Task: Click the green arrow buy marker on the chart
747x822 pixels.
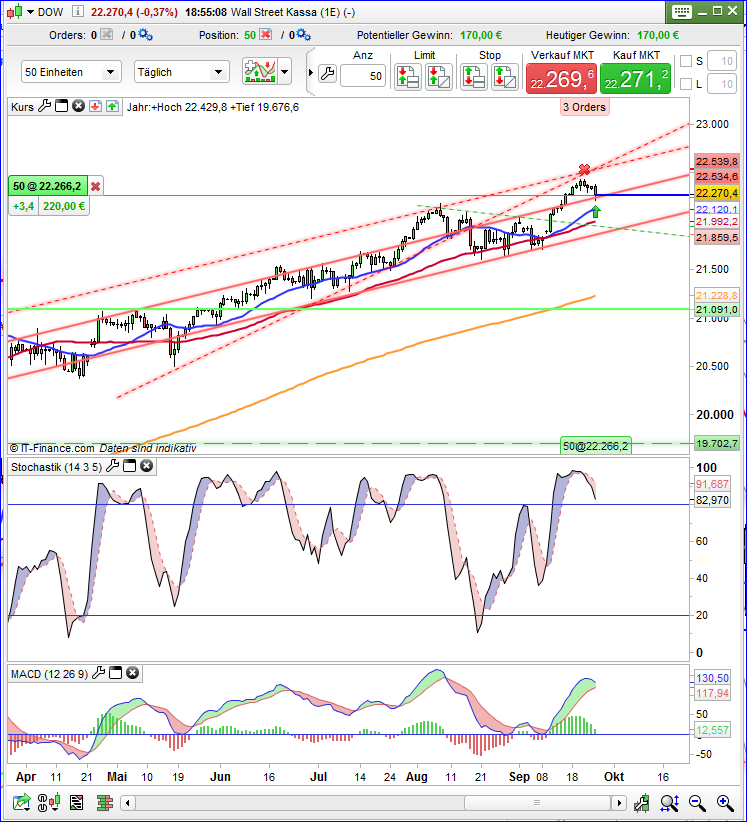Action: tap(596, 211)
